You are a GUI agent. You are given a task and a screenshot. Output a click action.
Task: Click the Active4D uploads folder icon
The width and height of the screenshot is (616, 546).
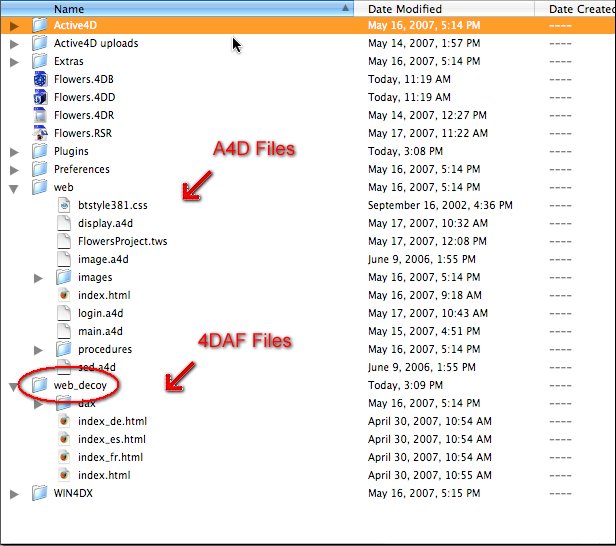coord(40,43)
